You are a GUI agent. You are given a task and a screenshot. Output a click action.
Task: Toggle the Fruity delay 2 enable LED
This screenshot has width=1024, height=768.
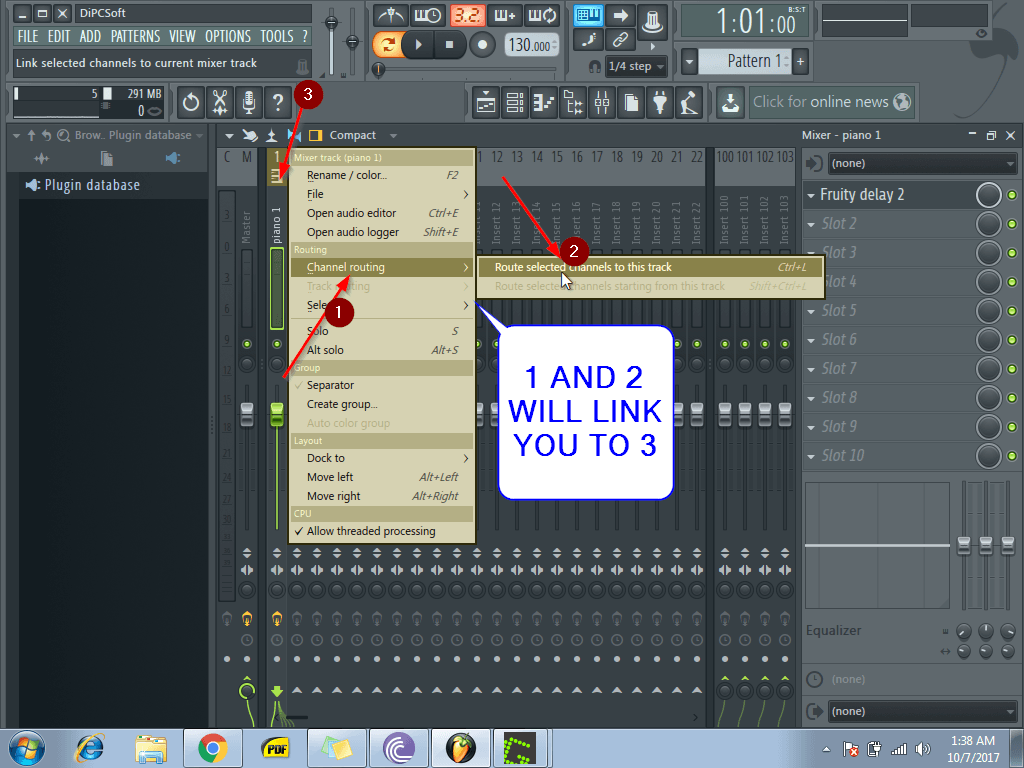1012,195
